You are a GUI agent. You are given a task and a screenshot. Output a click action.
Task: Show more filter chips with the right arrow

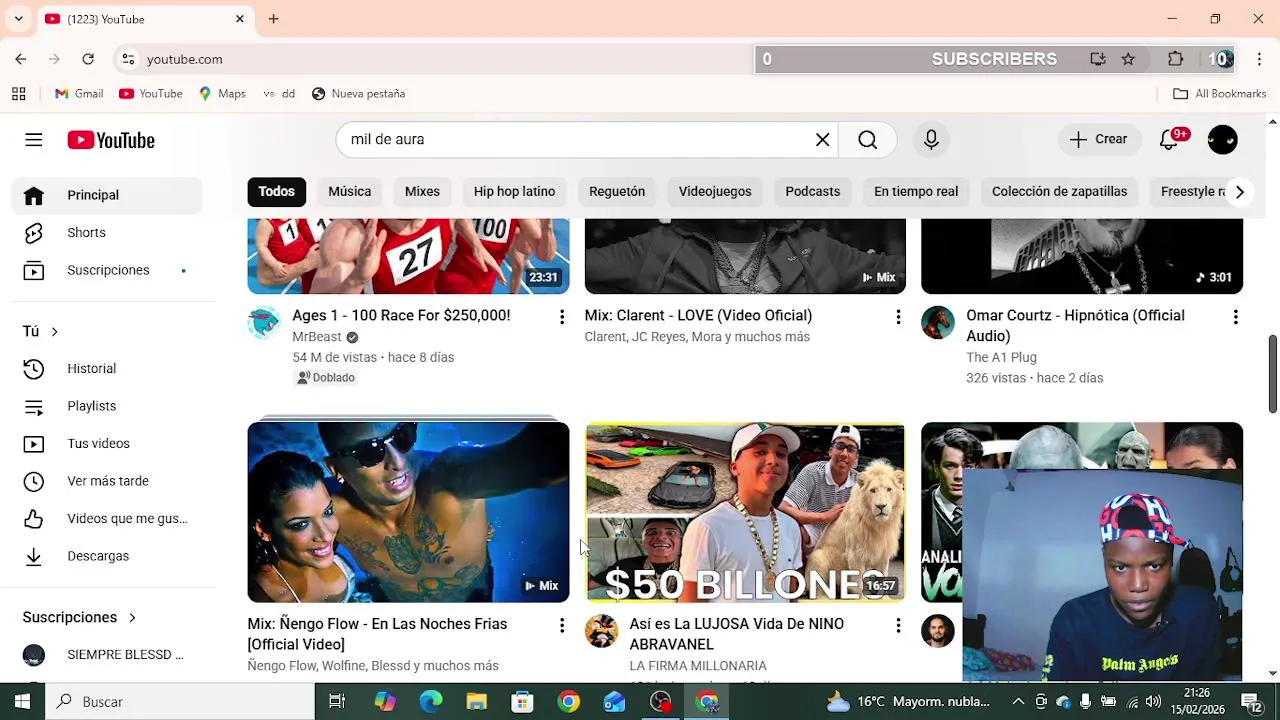[1239, 192]
